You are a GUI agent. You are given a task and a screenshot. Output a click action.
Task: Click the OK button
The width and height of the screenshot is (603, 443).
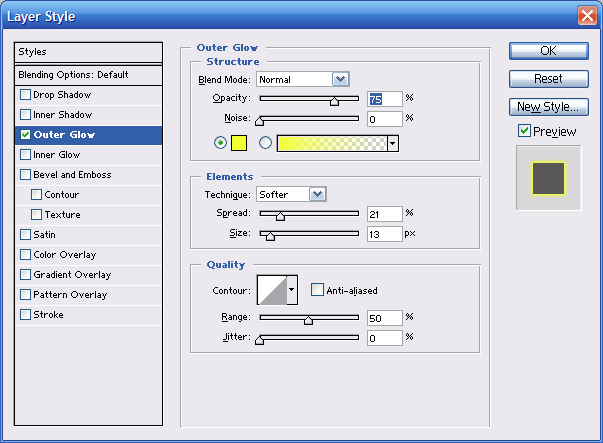[x=549, y=51]
